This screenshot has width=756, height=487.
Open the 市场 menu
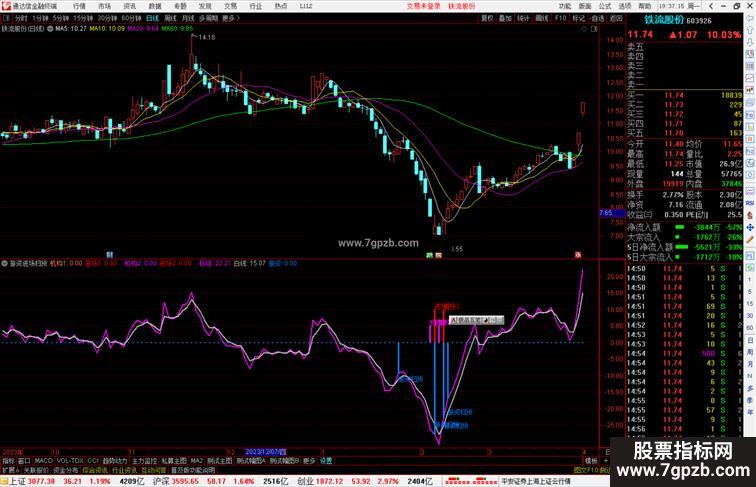(105, 6)
